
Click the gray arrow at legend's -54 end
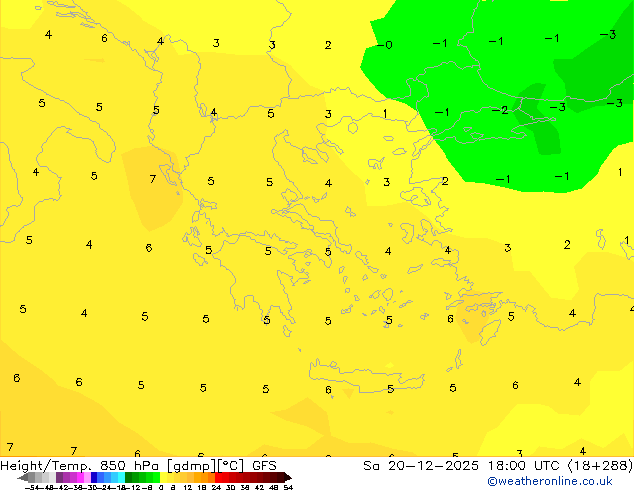[x=23, y=477]
